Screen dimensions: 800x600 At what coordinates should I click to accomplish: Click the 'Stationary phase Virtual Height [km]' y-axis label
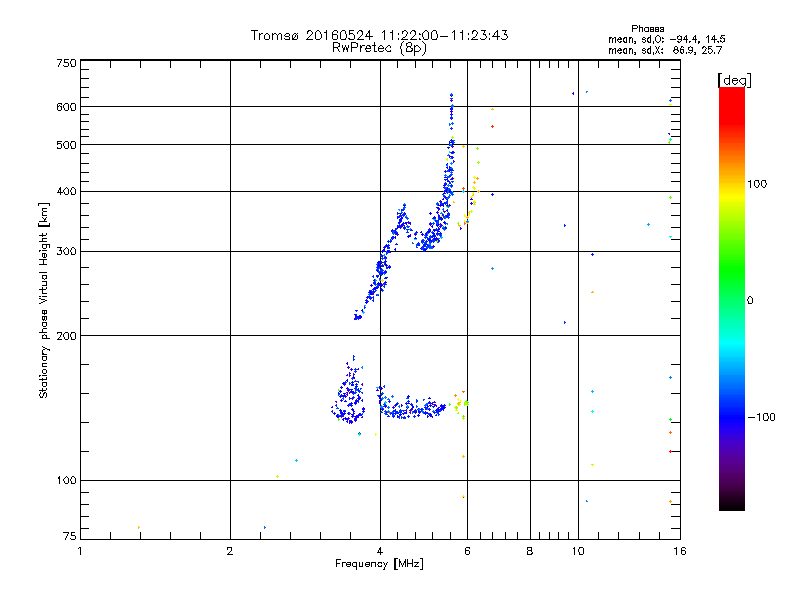point(44,301)
